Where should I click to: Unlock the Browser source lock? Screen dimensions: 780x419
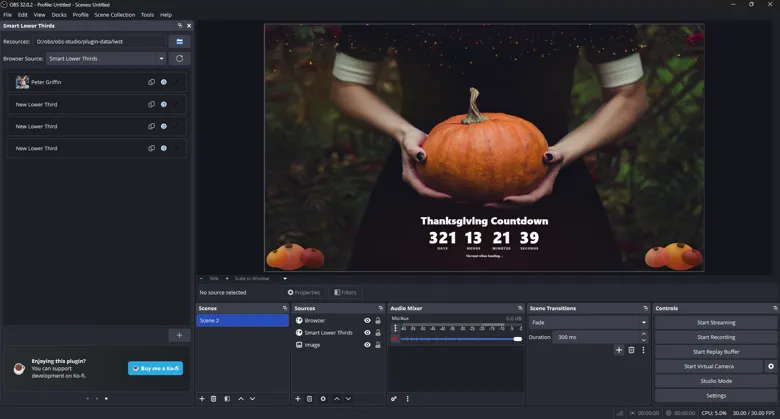[378, 320]
